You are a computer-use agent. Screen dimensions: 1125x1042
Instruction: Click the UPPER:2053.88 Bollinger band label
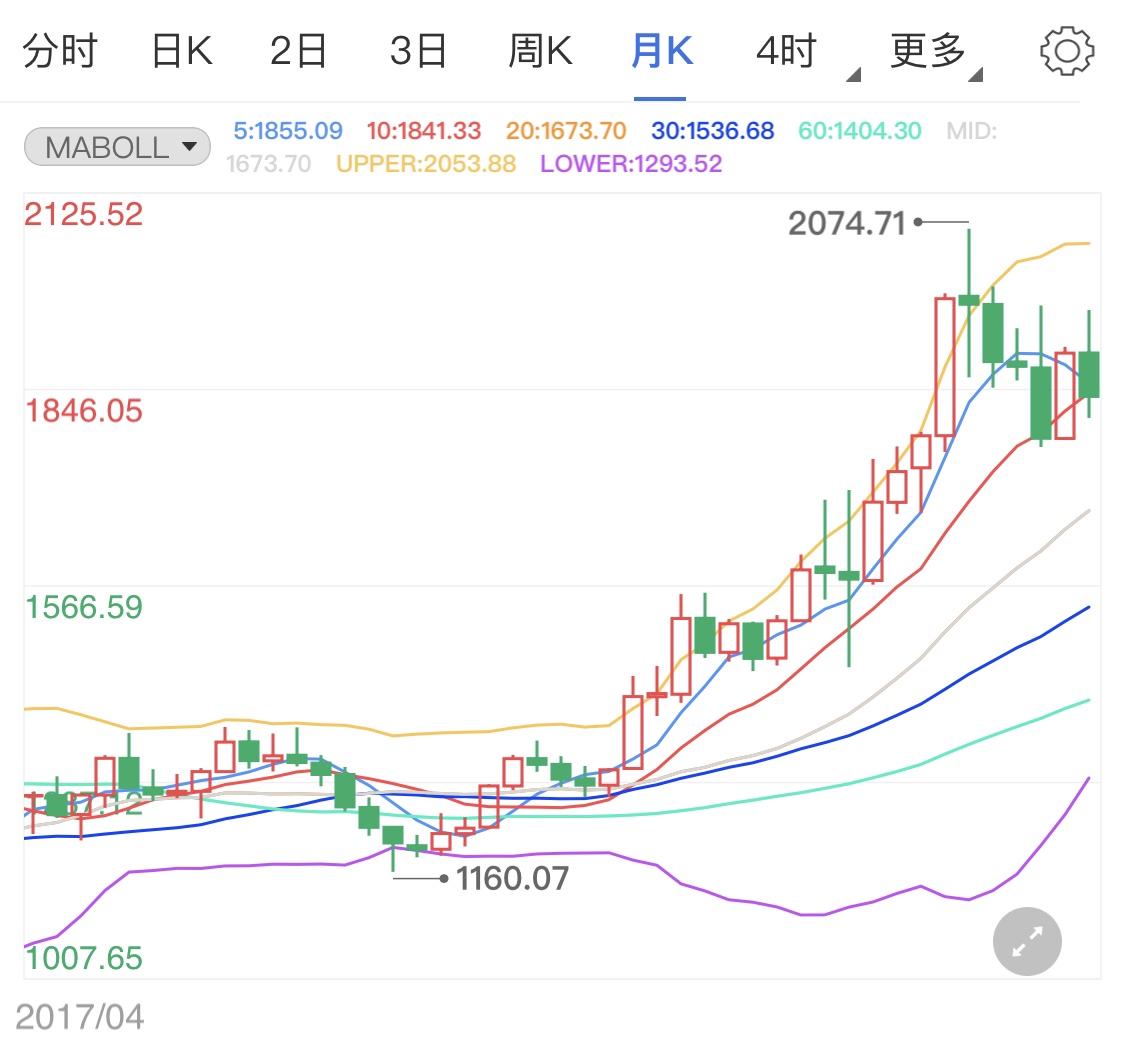(425, 163)
